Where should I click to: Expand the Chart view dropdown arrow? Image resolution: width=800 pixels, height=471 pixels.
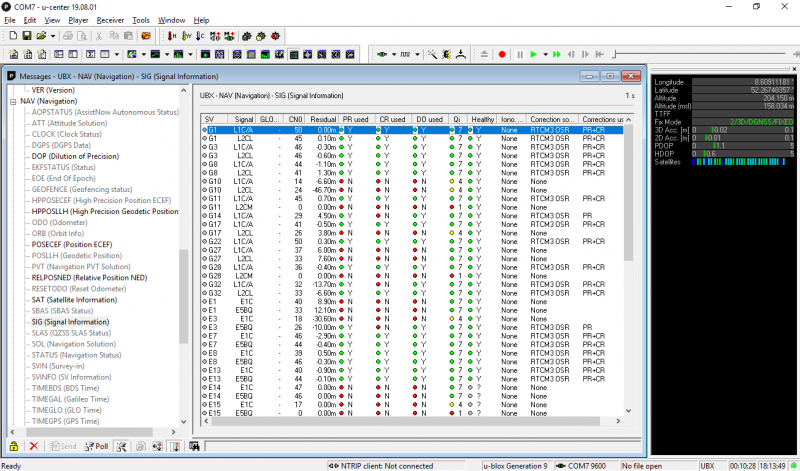pos(167,54)
